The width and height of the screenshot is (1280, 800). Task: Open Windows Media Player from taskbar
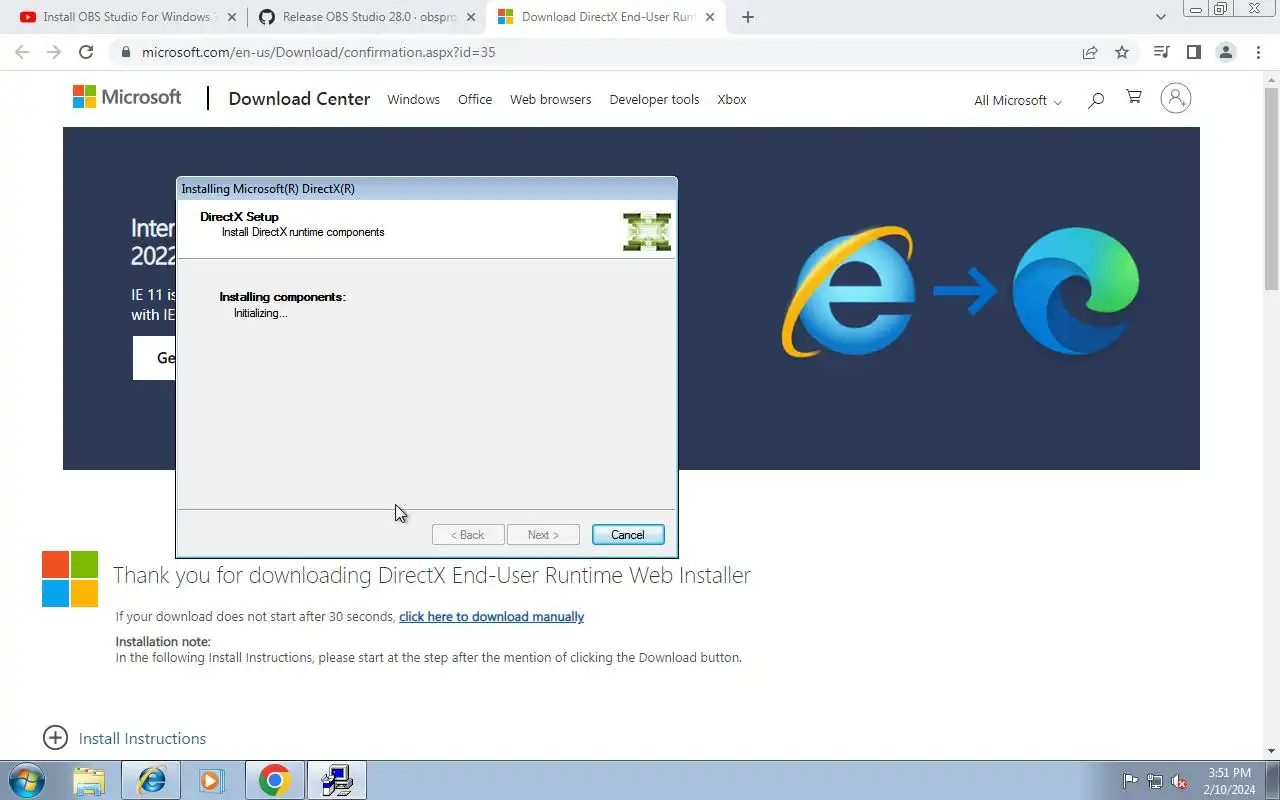(211, 780)
